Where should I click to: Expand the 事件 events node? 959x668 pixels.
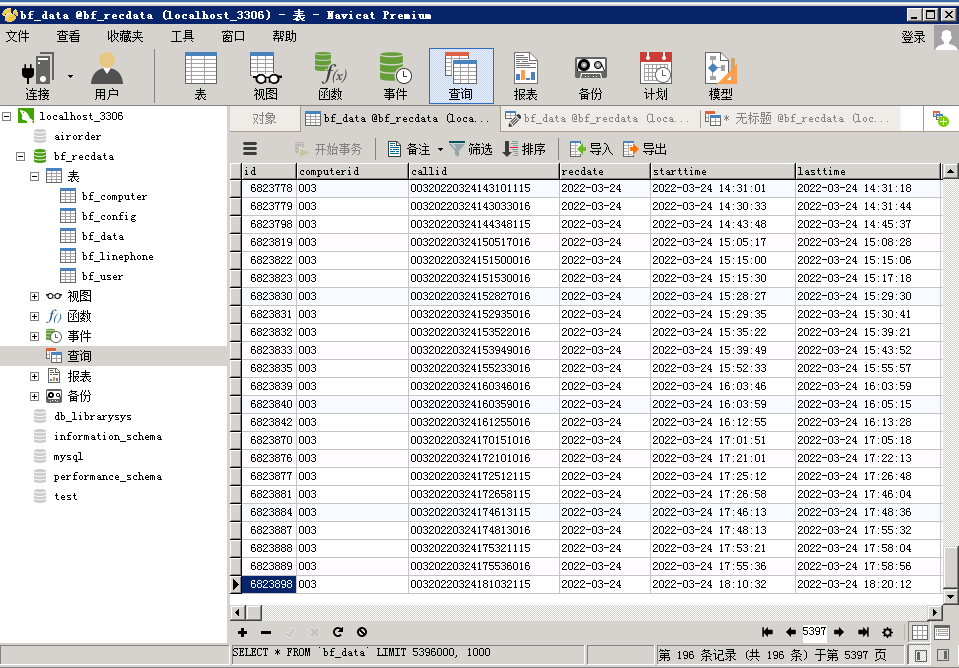[x=34, y=336]
